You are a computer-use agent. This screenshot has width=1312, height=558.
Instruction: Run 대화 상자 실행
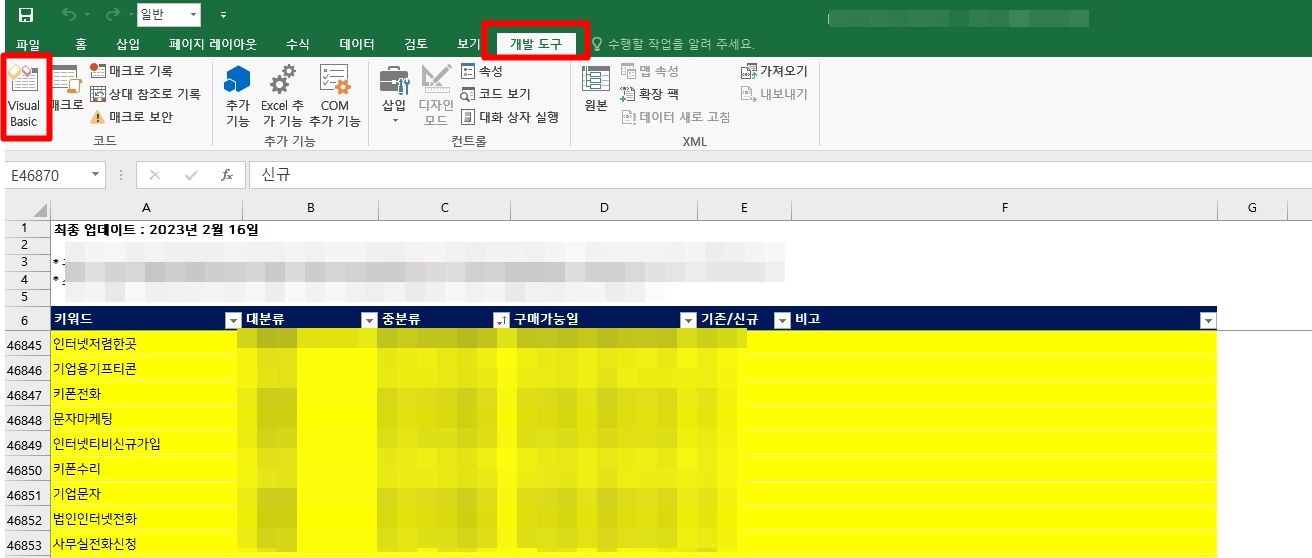pos(510,117)
